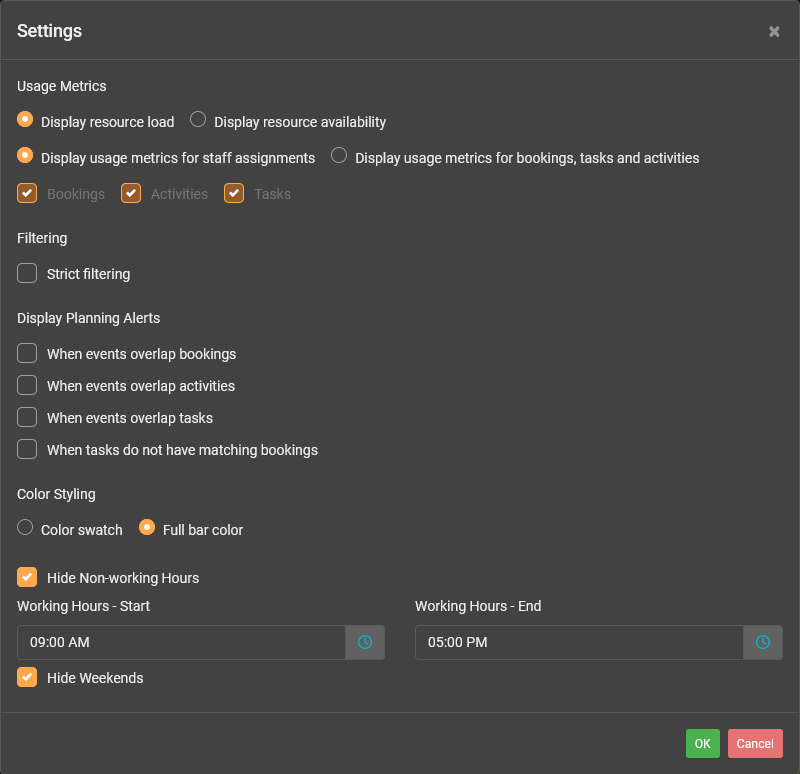Click OK to save settings
800x774 pixels.
click(x=702, y=743)
